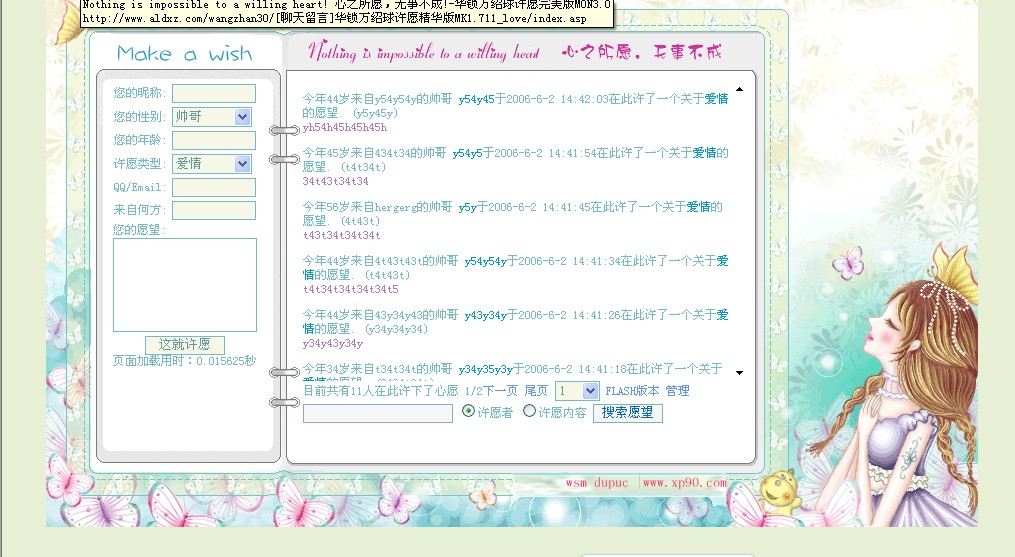Focus the 您的昵称 nickname field

coord(214,94)
